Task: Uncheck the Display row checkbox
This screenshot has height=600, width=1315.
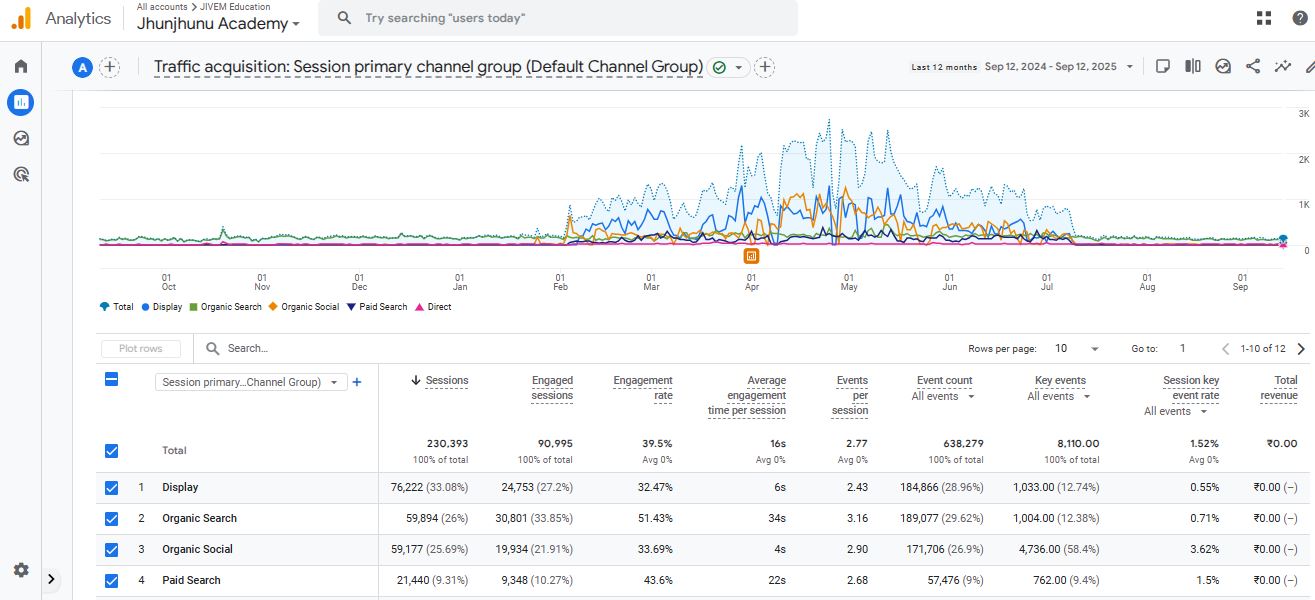Action: 111,488
